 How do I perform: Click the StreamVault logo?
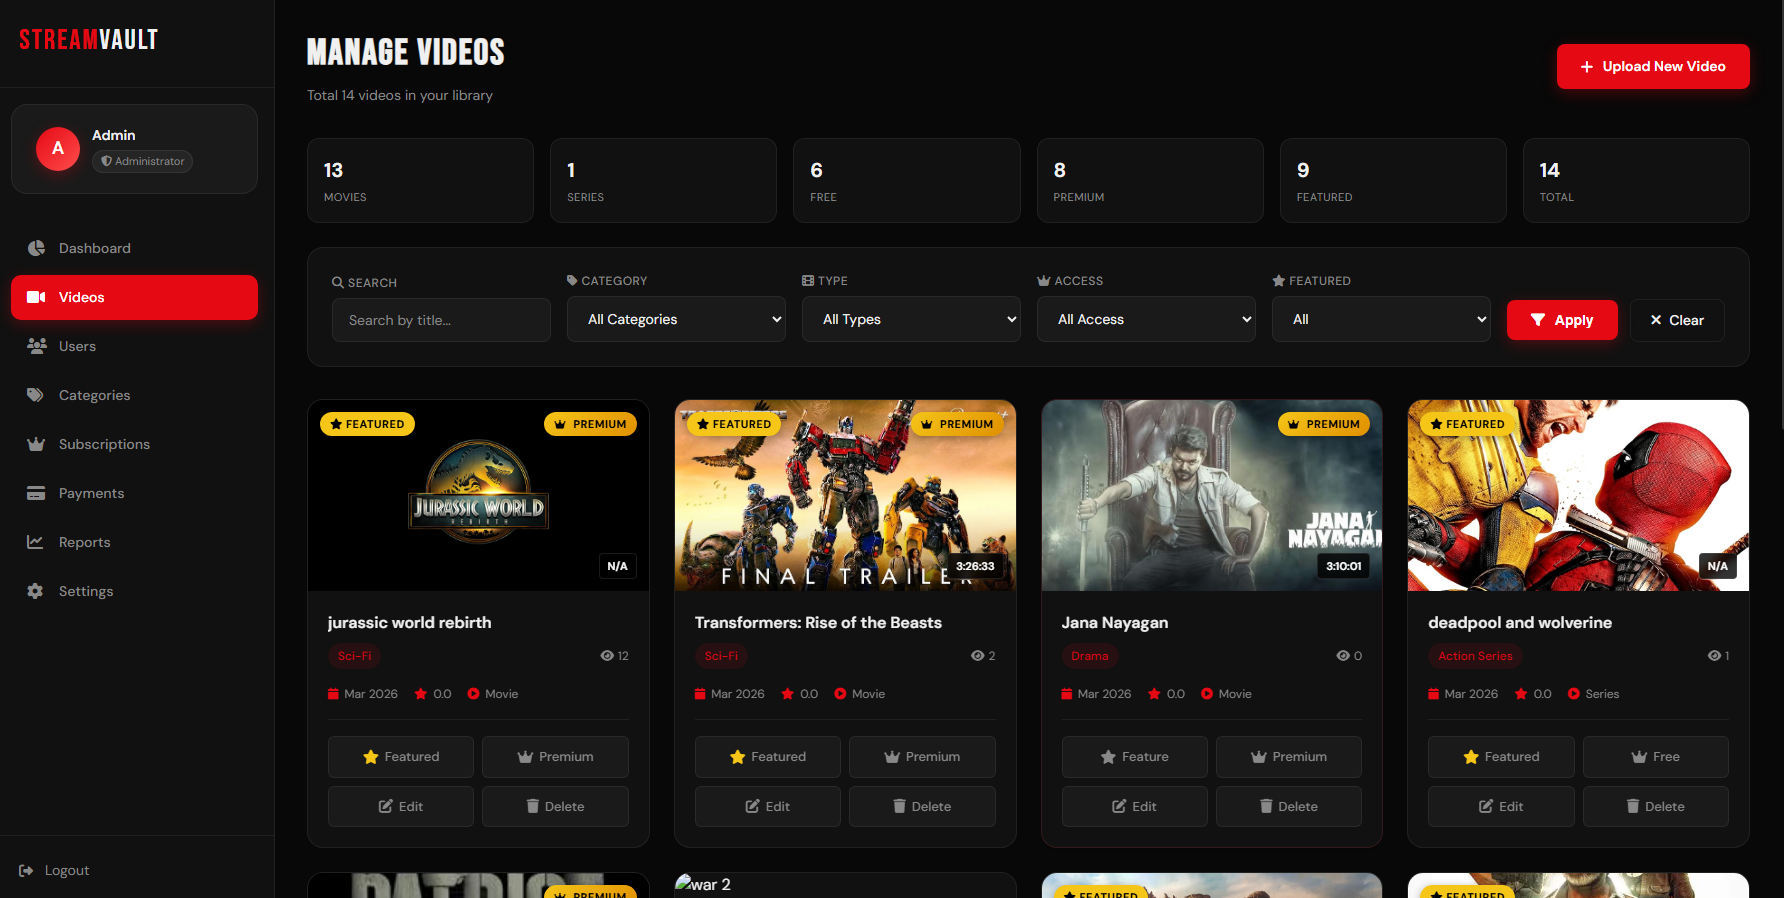[88, 40]
